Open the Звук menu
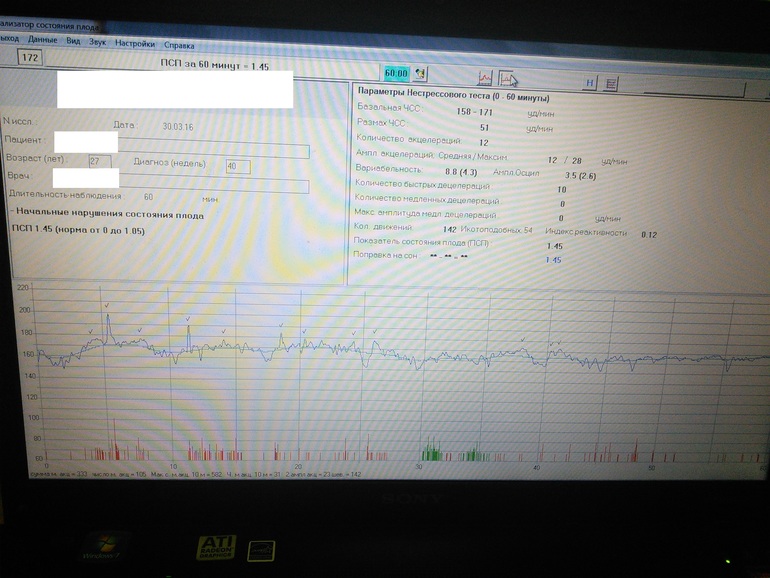The image size is (770, 578). click(97, 43)
